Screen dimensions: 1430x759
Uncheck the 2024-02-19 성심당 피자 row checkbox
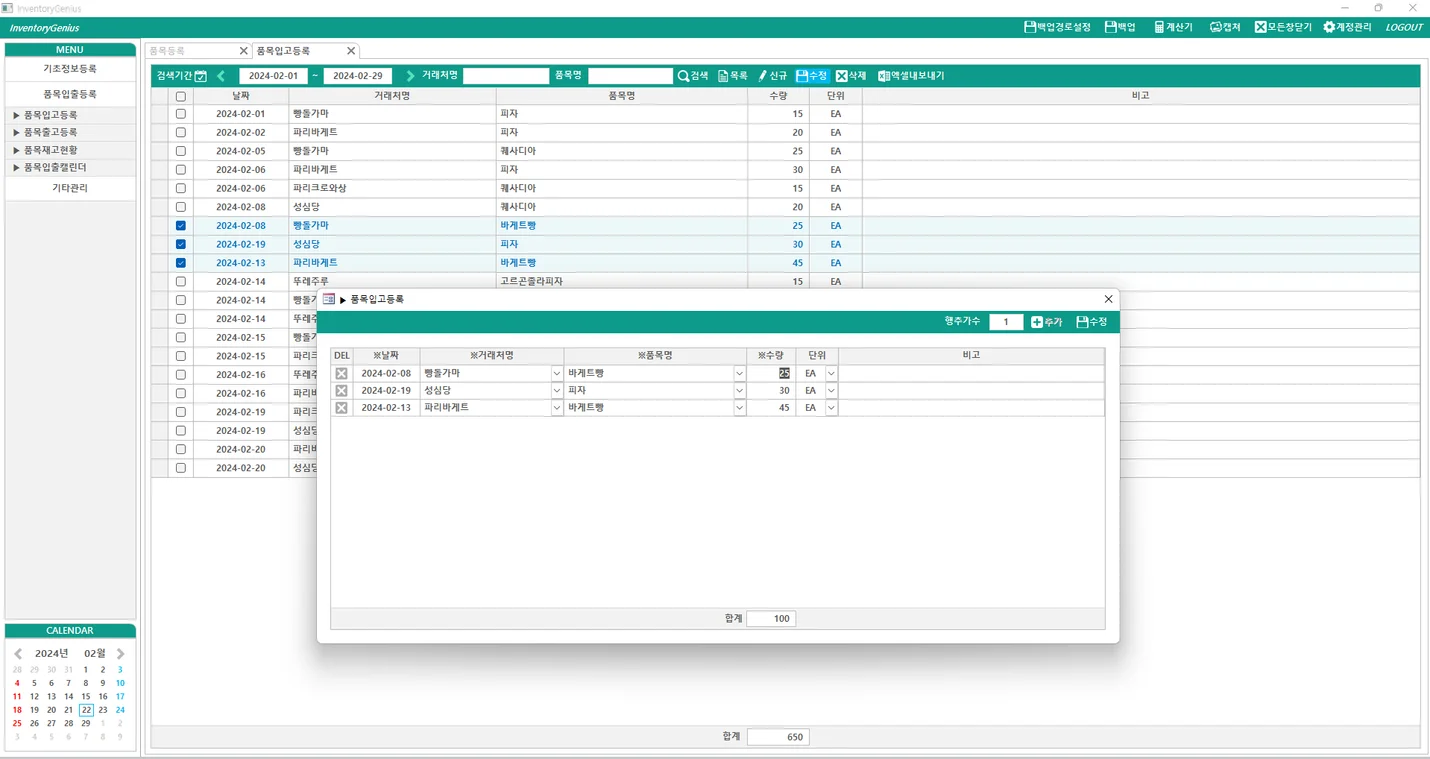tap(181, 244)
